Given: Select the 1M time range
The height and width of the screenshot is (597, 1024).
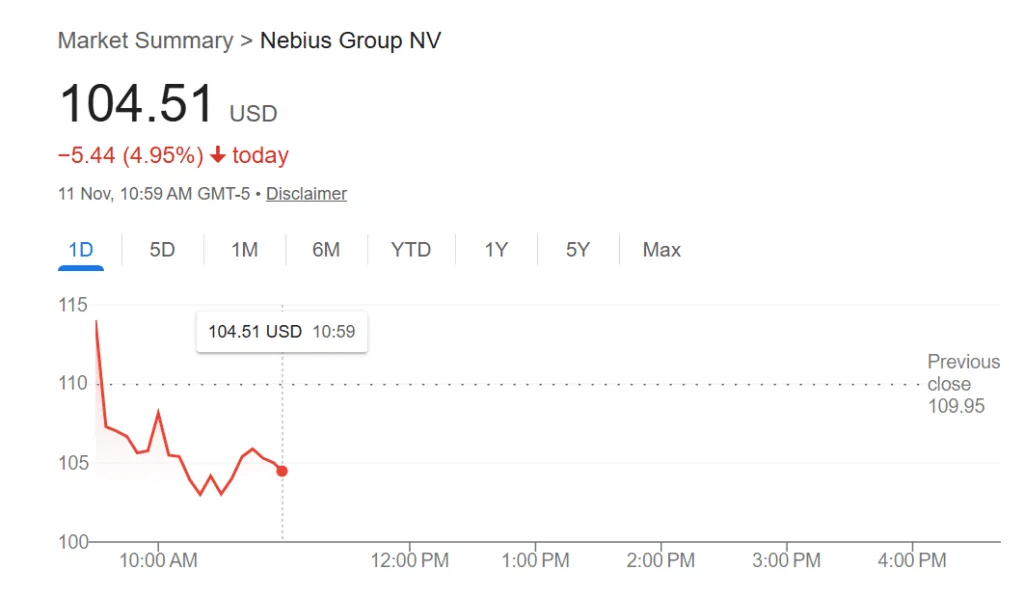Looking at the screenshot, I should tap(244, 249).
